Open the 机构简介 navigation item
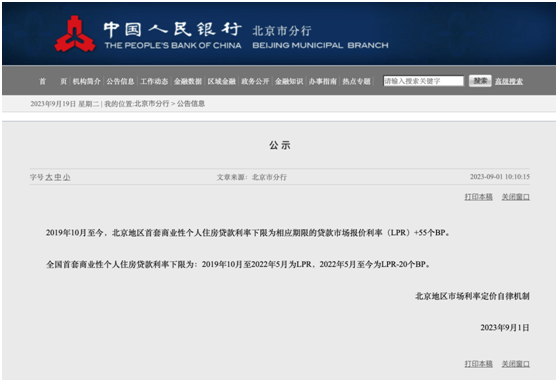 (86, 82)
